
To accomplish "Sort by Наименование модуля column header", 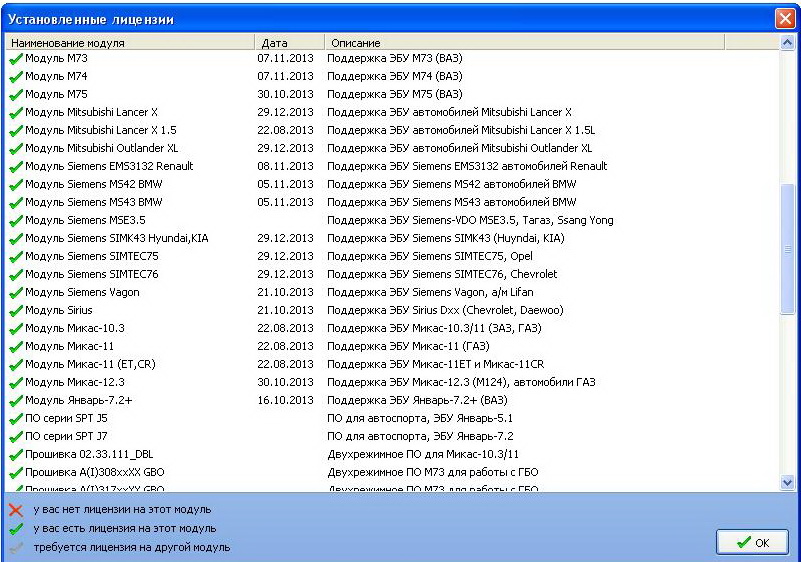I will (130, 42).
